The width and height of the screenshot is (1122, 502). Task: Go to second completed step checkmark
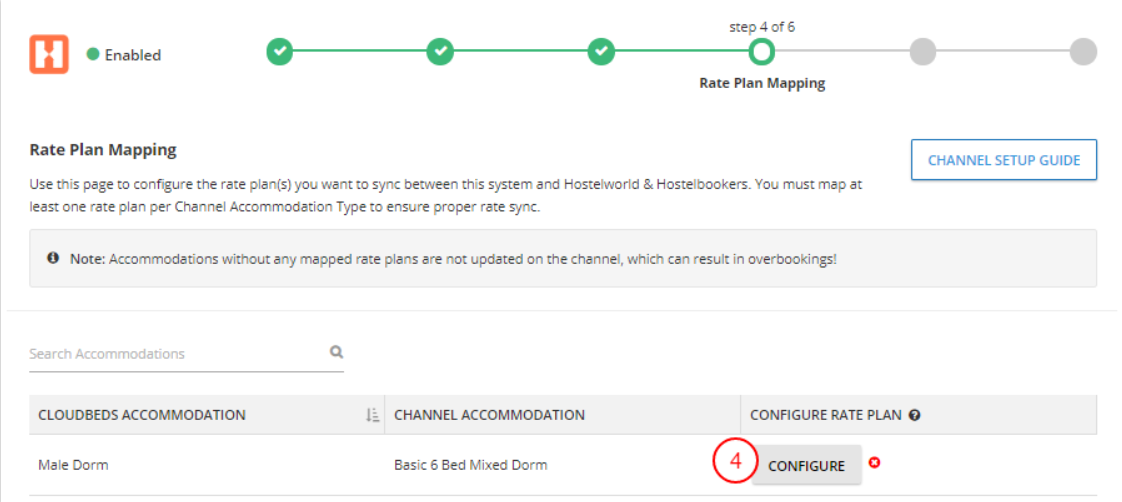click(x=440, y=51)
